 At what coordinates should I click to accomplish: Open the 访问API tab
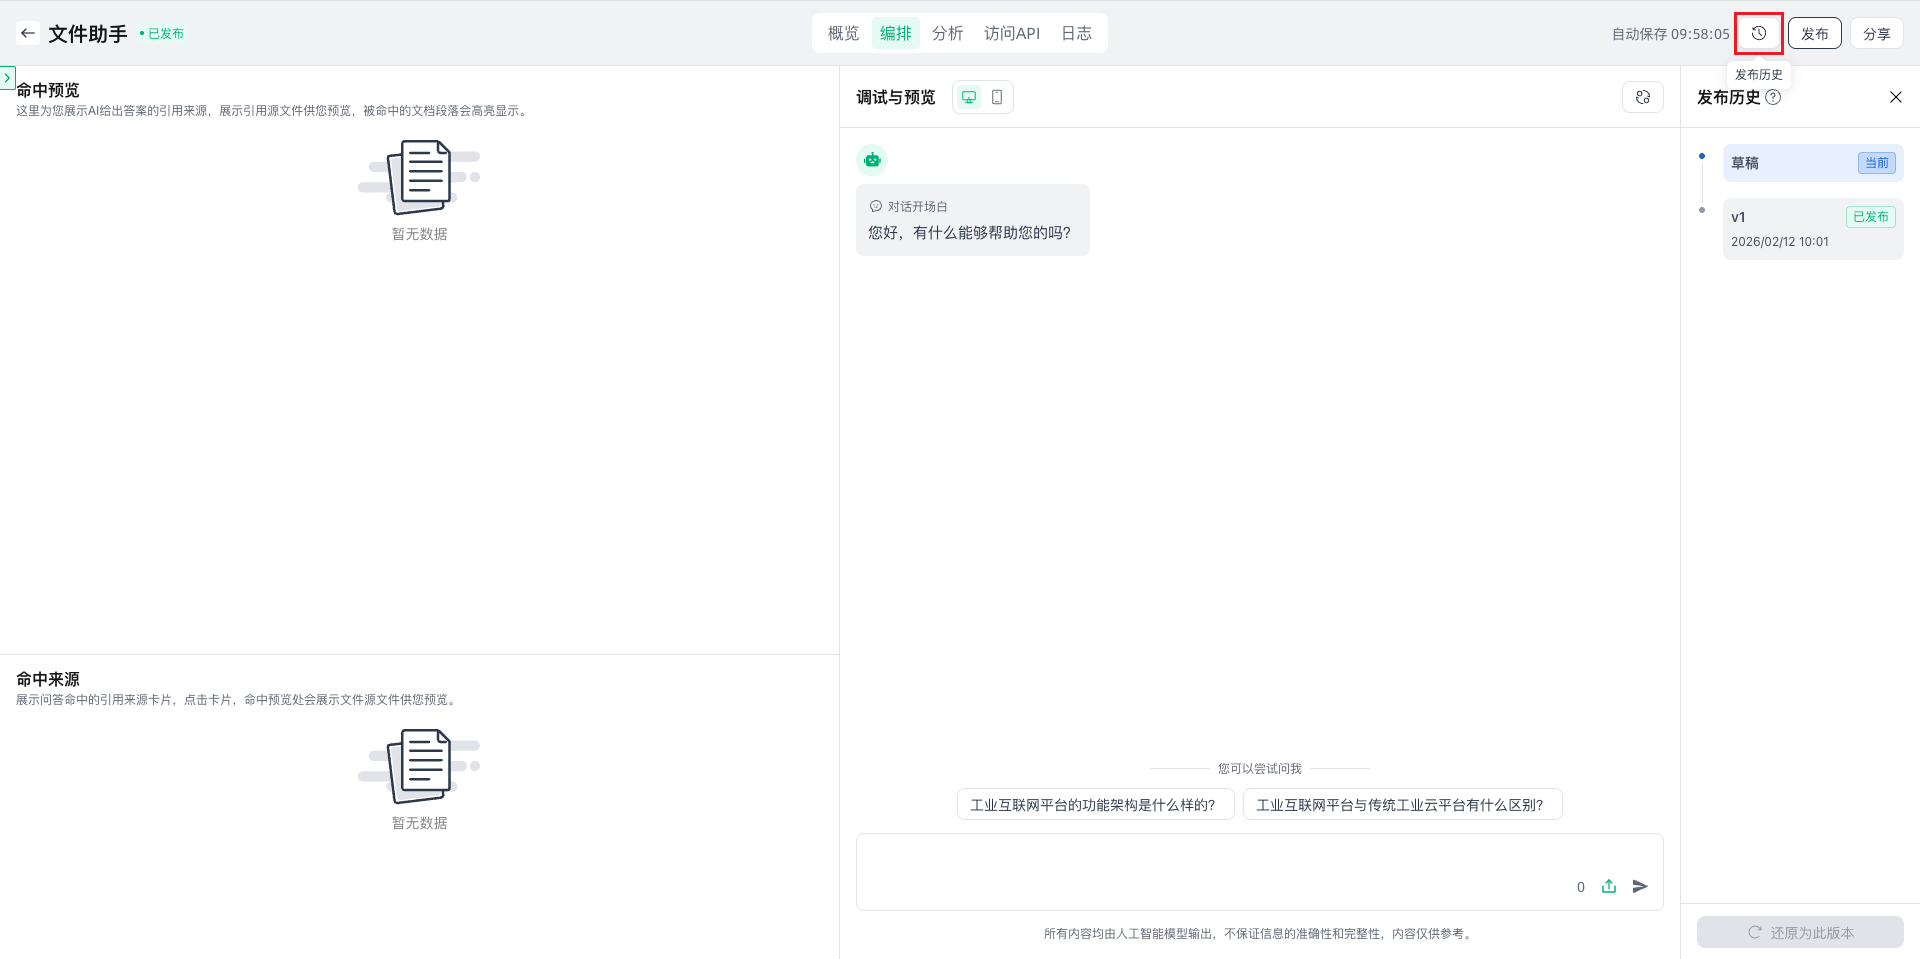[1011, 33]
